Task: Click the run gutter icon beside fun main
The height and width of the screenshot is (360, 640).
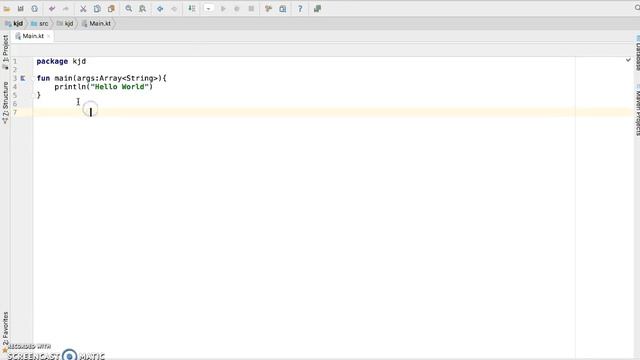Action: click(x=23, y=78)
